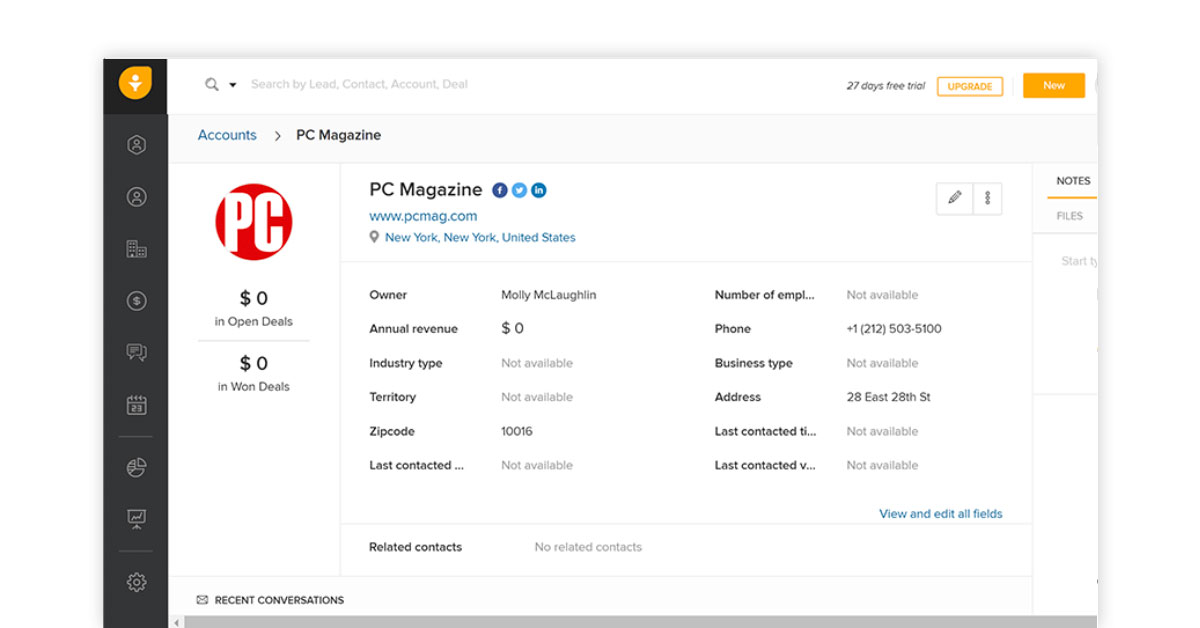Open the Calendar sidebar icon

[x=137, y=405]
